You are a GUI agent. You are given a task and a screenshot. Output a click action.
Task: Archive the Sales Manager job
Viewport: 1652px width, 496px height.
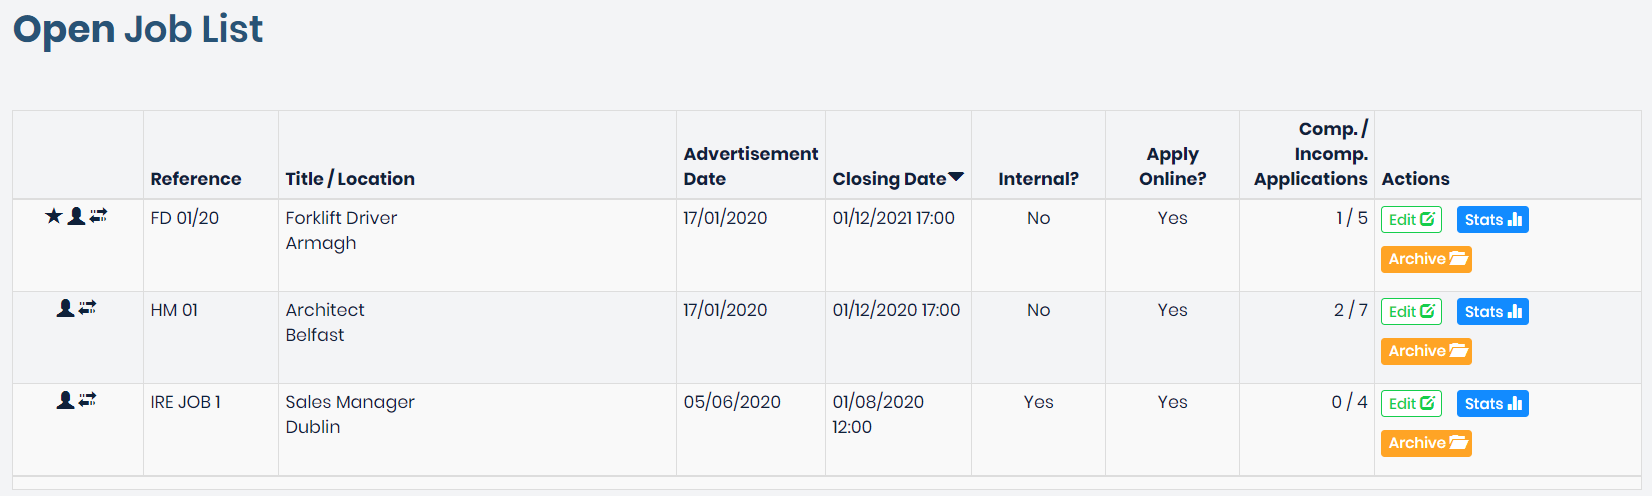point(1426,443)
